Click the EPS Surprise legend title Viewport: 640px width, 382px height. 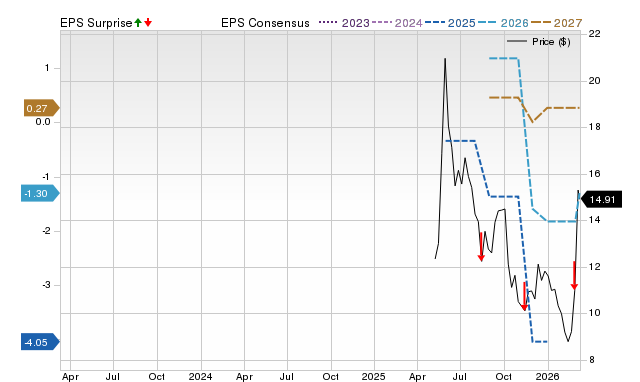[x=96, y=23]
